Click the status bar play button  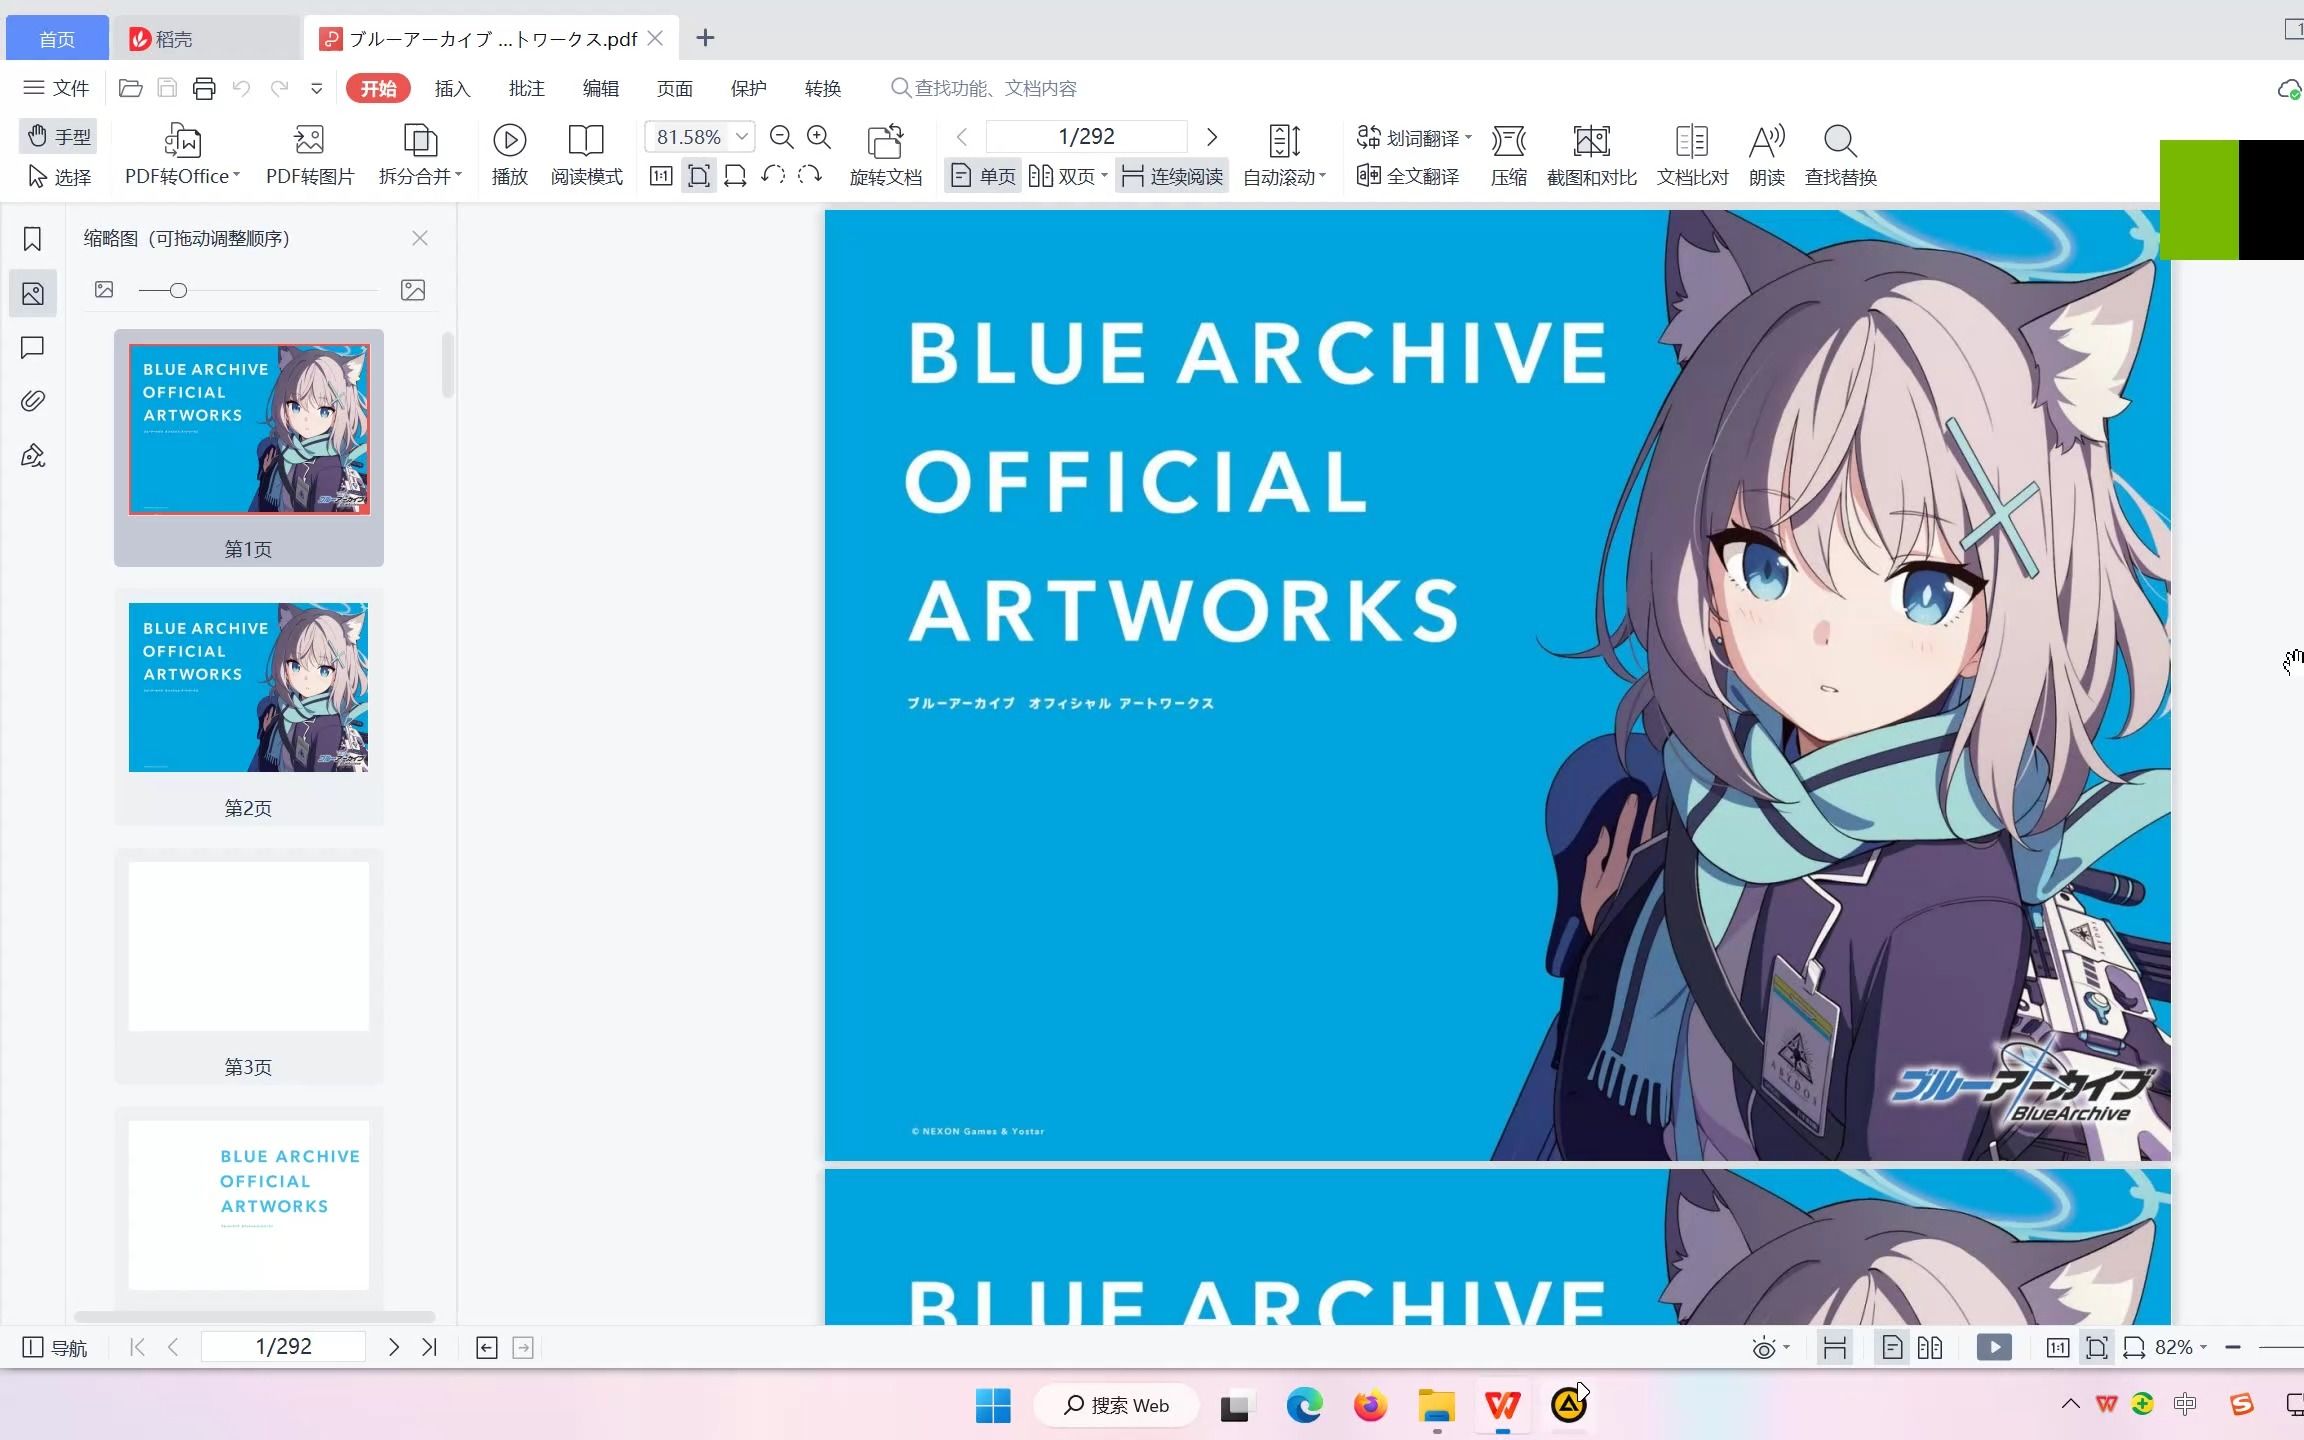point(1994,1347)
